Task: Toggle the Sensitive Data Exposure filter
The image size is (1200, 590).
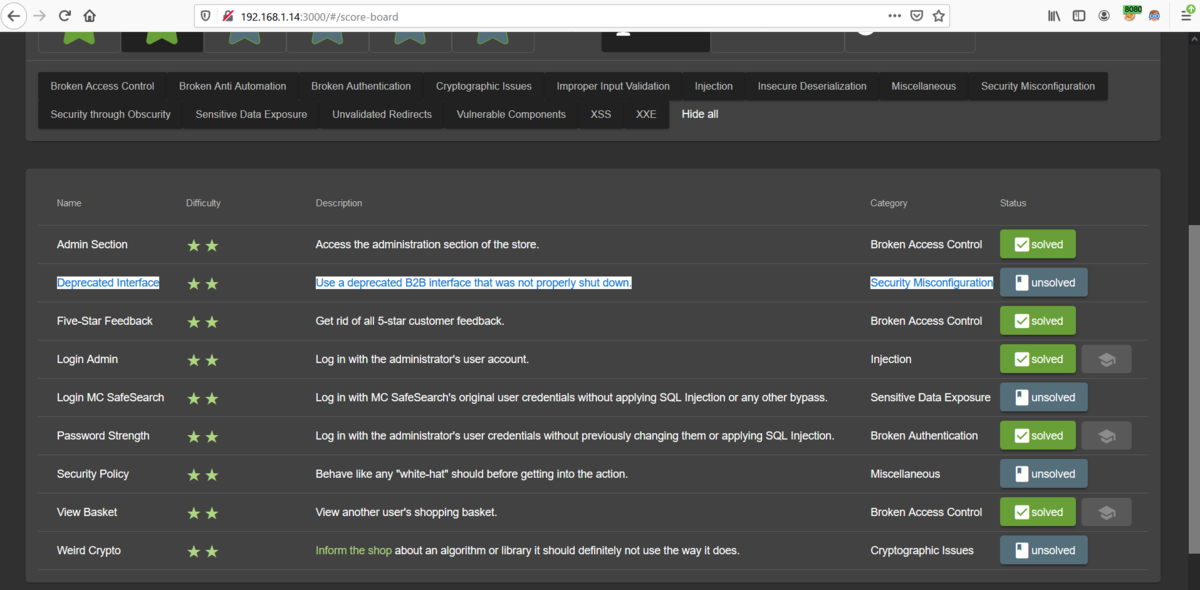Action: 251,114
